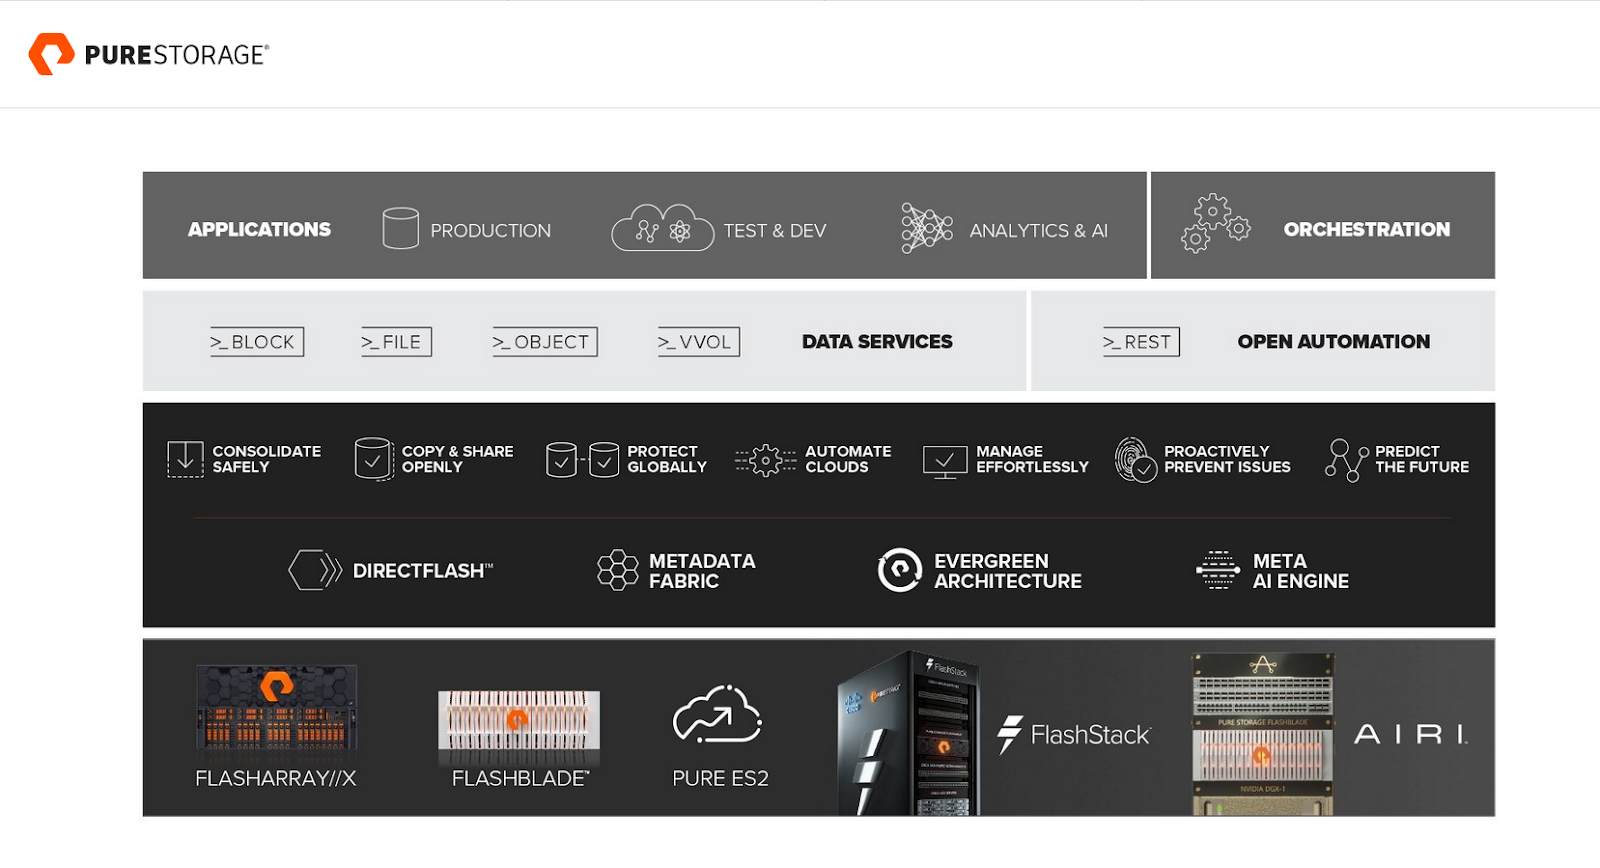Viewport: 1600px width, 868px height.
Task: Click the PRODUCTION label
Action: click(490, 231)
